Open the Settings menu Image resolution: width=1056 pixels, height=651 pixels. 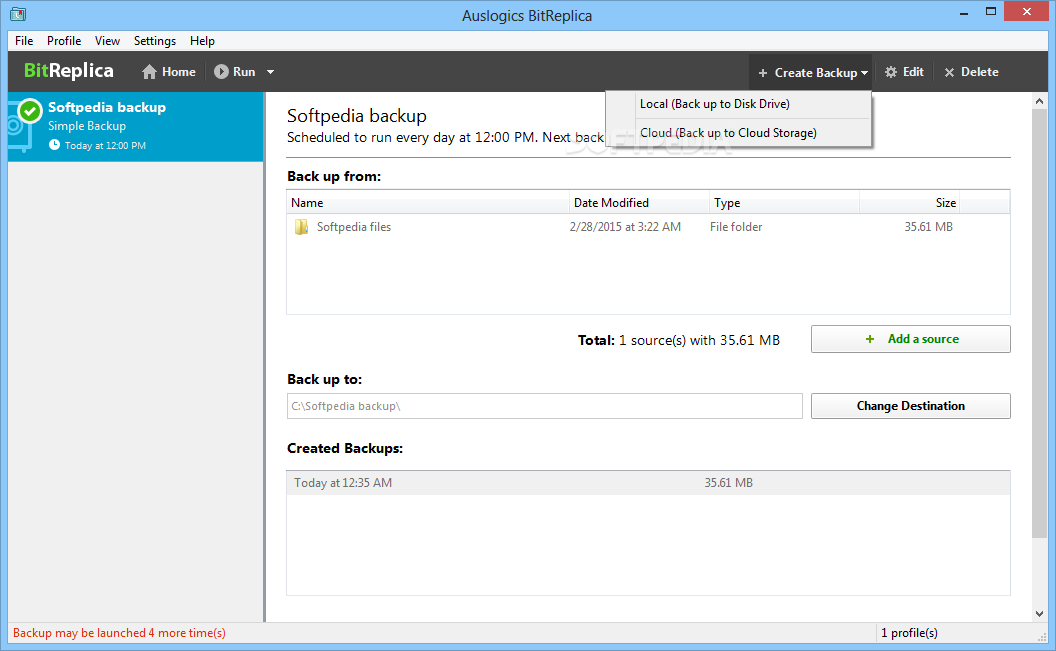pos(155,40)
